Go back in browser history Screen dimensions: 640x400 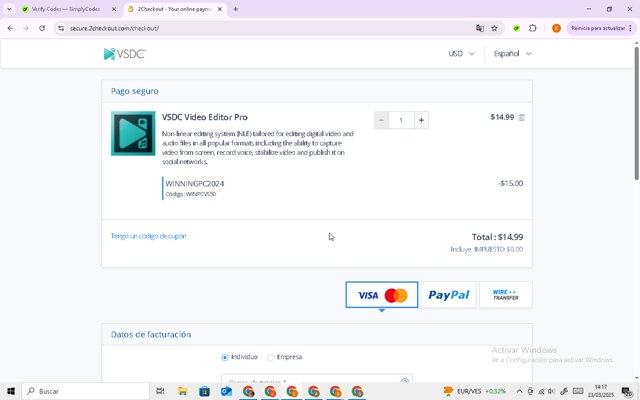point(10,28)
